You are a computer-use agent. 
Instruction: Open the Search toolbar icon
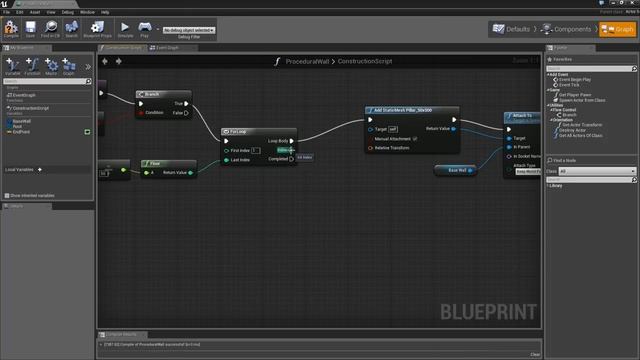(71, 28)
